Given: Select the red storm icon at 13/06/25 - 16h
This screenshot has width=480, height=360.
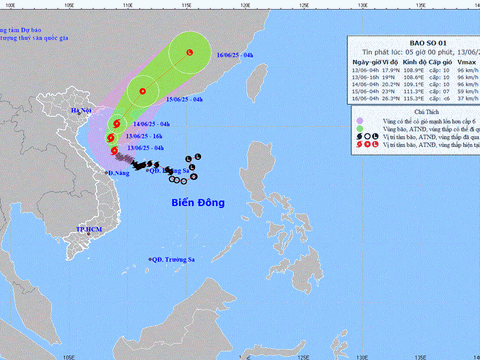Looking at the screenshot, I should click(x=111, y=137).
